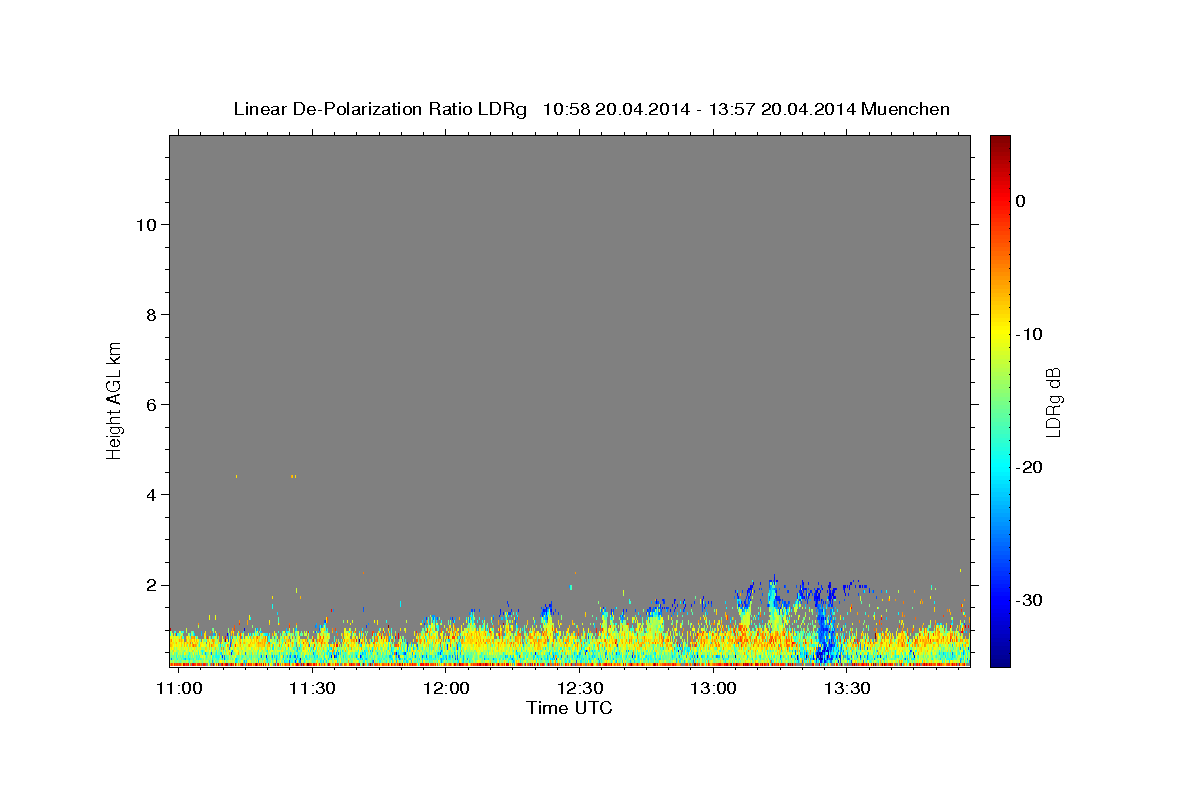Click the 11:30 time axis label
Viewport: 1200px width, 800px height.
tap(312, 689)
